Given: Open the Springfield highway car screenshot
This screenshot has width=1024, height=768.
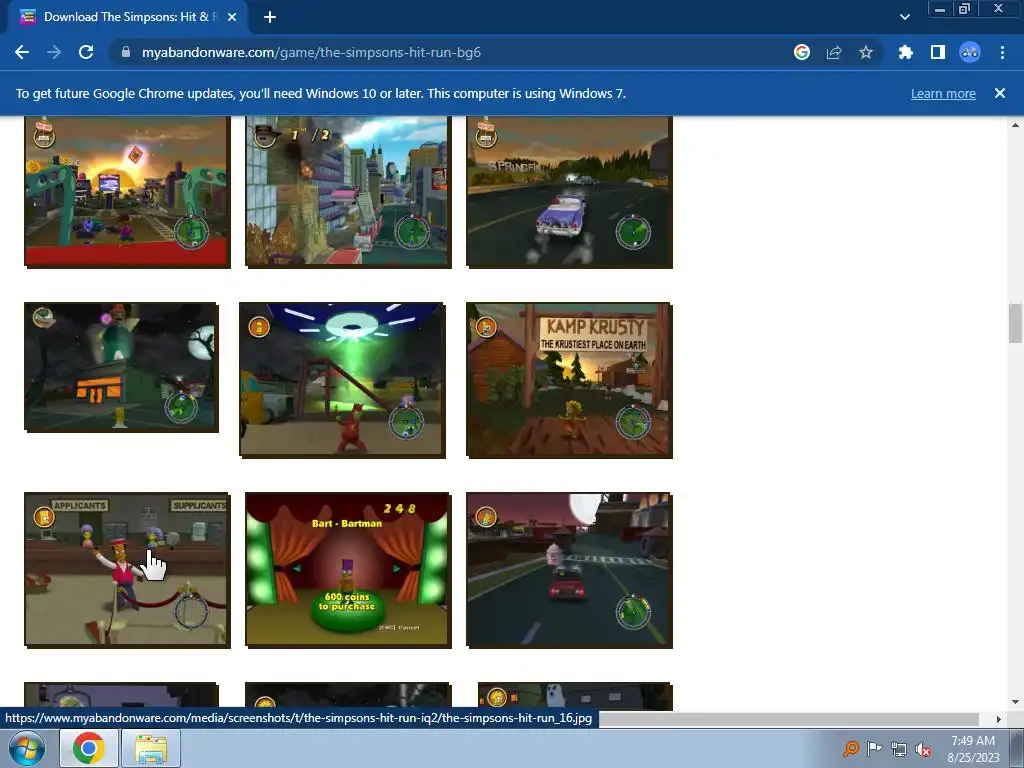Looking at the screenshot, I should click(x=569, y=191).
